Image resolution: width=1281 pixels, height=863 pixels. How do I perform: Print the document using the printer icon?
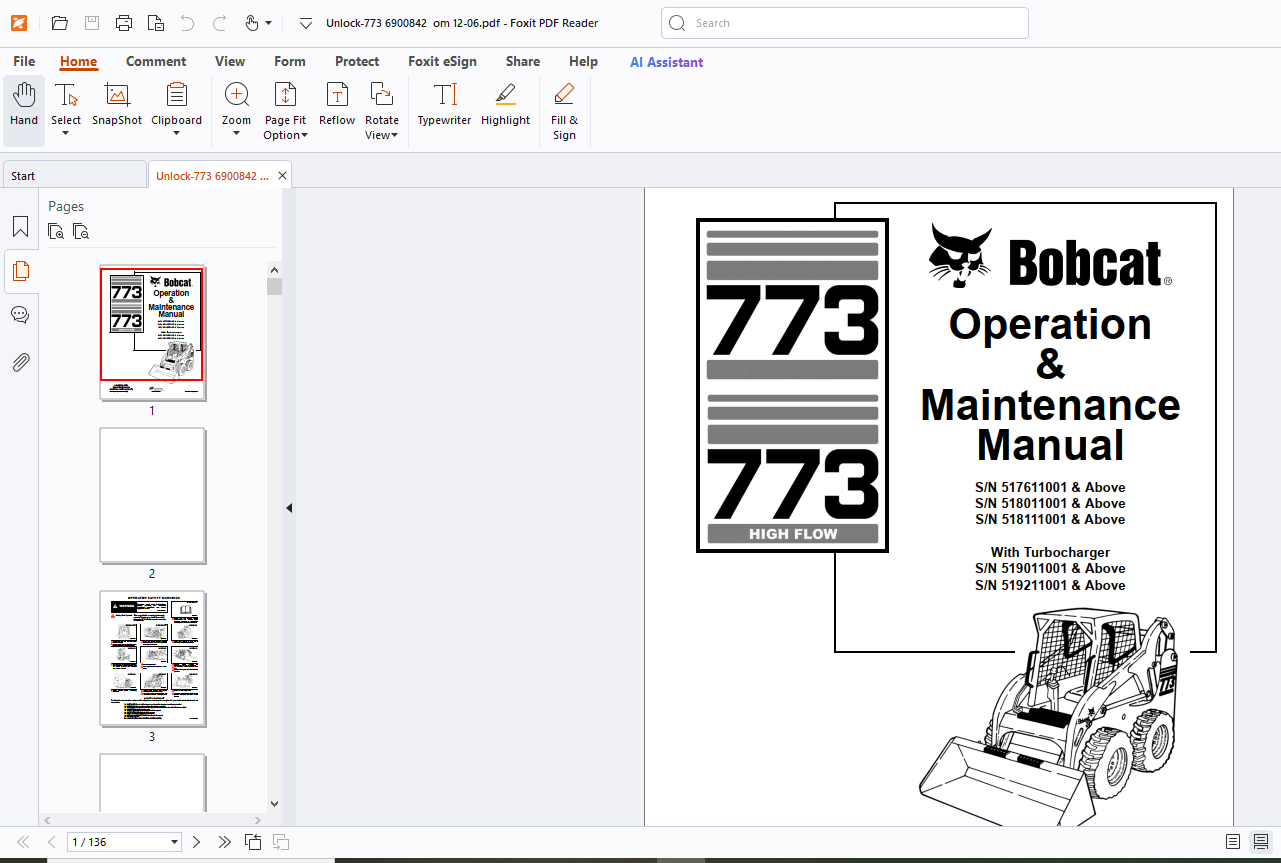[x=124, y=22]
